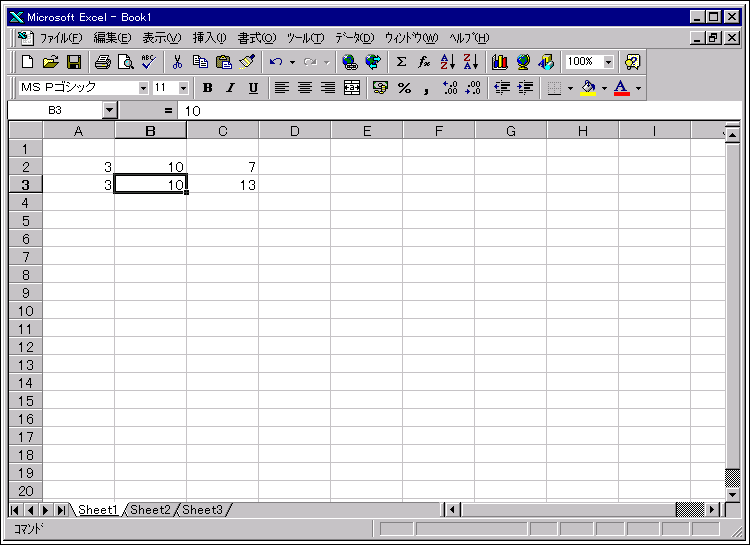Decrease decimal places icon

click(473, 88)
